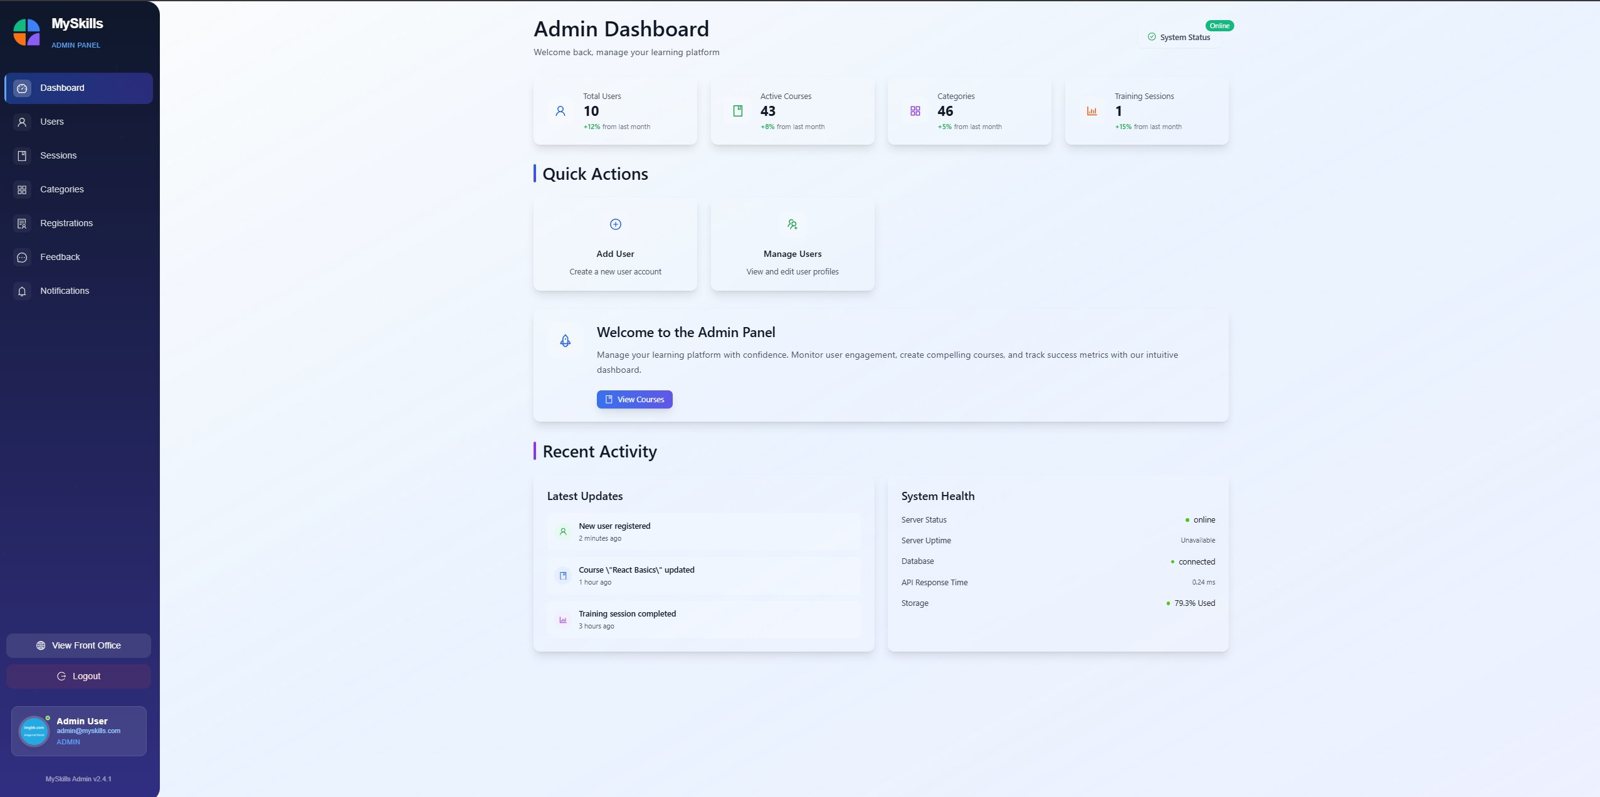Click the Registrations icon in sidebar
This screenshot has height=797, width=1600.
22,224
